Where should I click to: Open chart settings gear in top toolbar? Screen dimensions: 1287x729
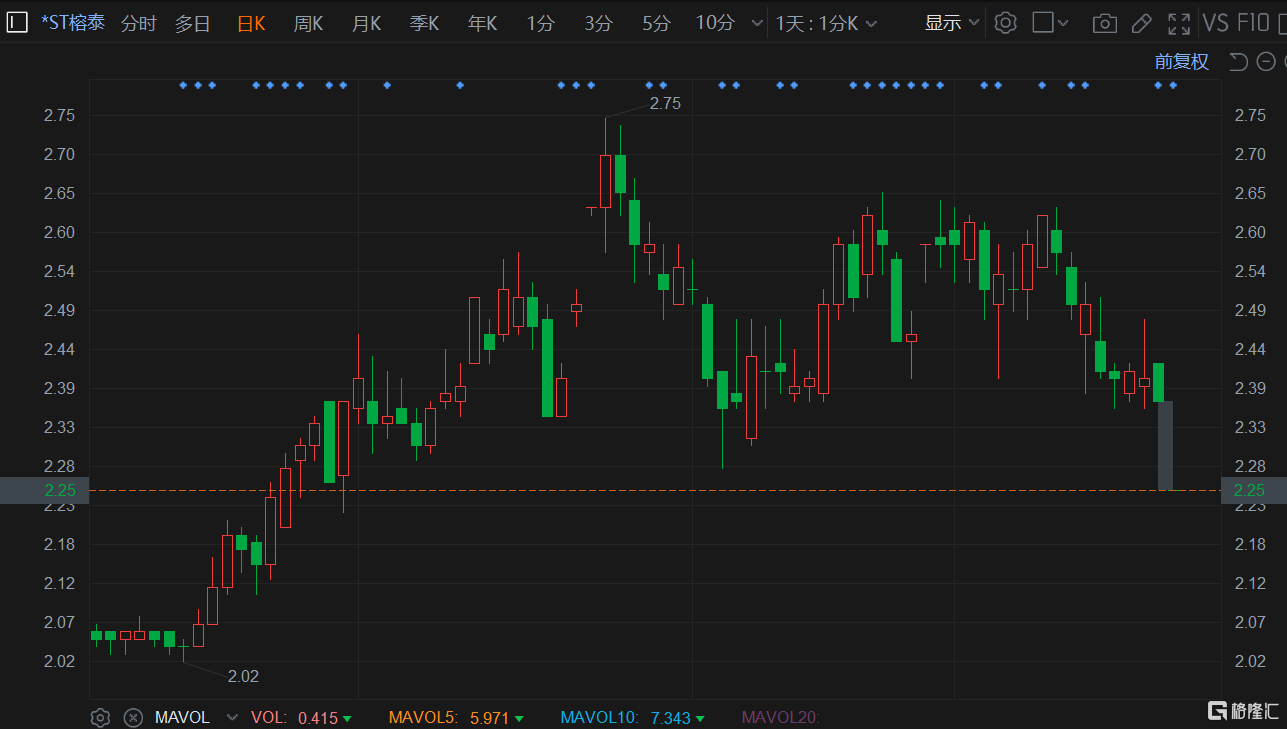(1006, 23)
